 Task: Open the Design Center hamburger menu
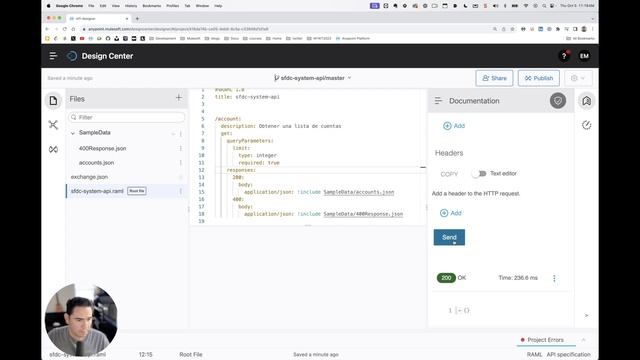(x=53, y=56)
